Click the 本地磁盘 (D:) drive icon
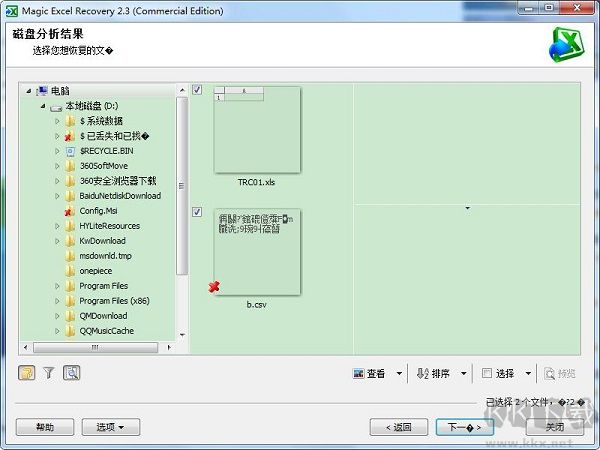 56,107
